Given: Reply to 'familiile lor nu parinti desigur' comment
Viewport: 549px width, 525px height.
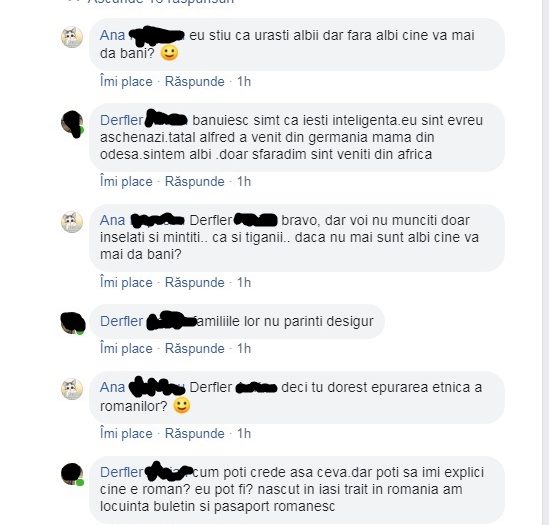Looking at the screenshot, I should pos(195,349).
